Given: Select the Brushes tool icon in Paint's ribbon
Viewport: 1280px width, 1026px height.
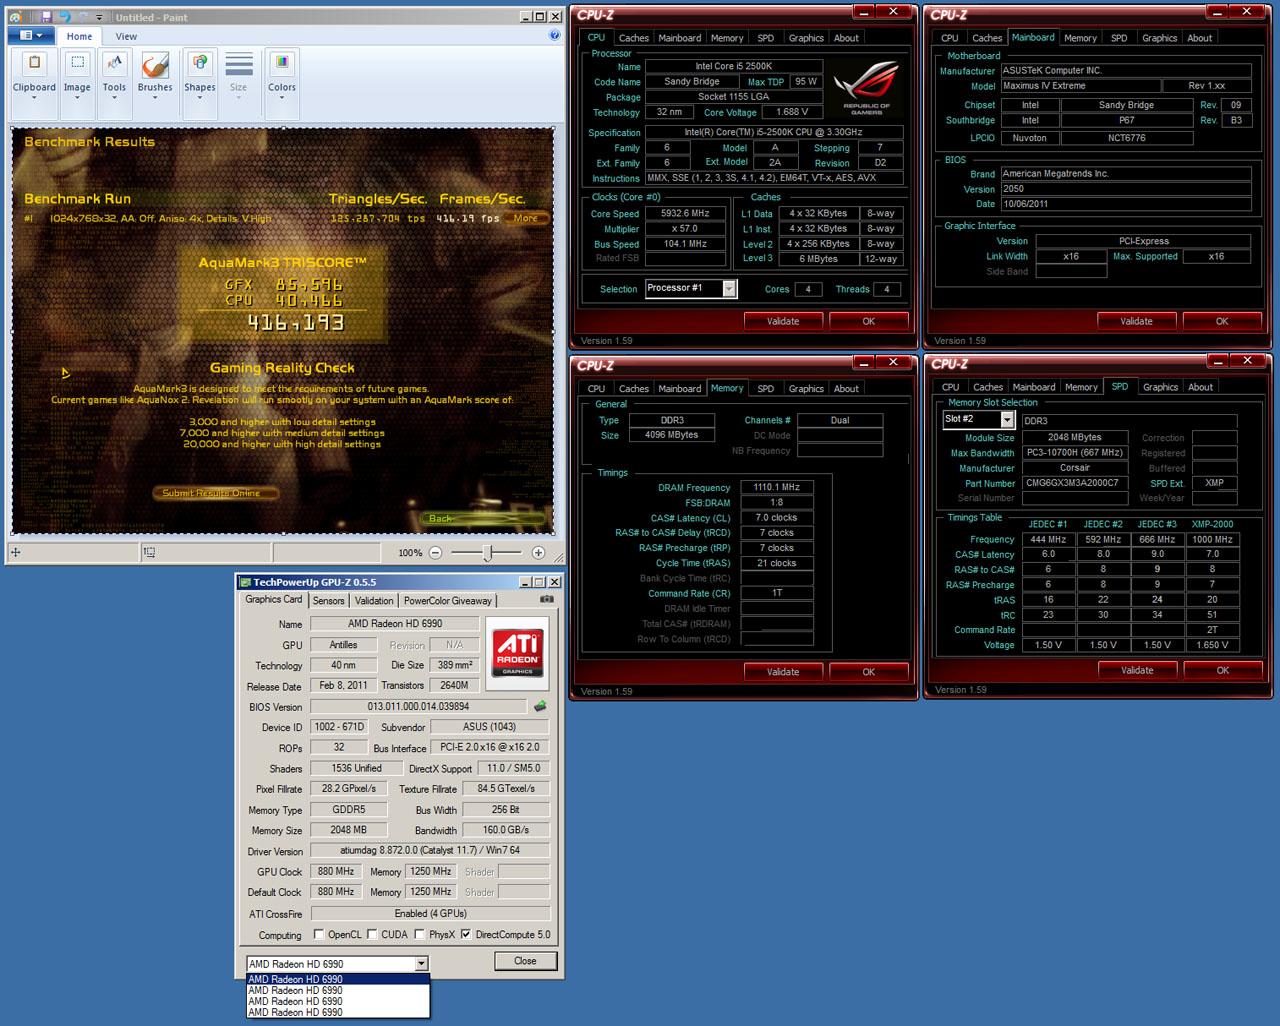Looking at the screenshot, I should point(155,65).
